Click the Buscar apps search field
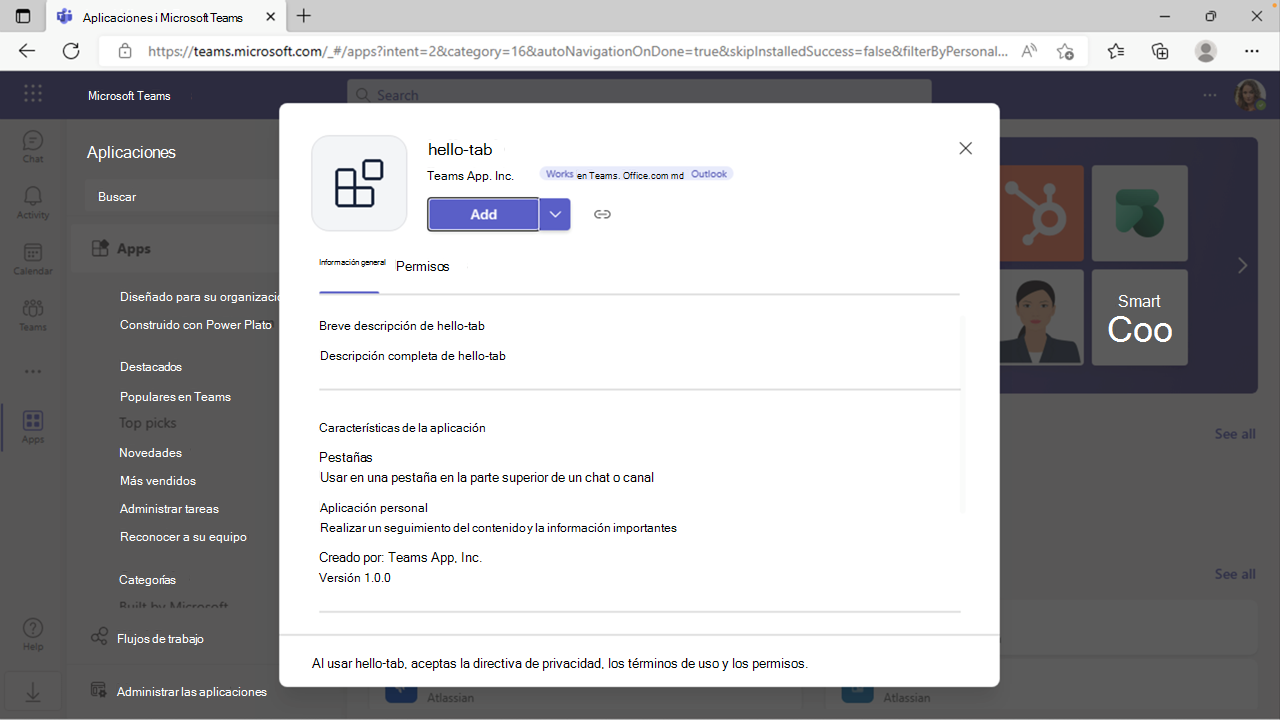This screenshot has width=1280, height=720. pos(182,197)
